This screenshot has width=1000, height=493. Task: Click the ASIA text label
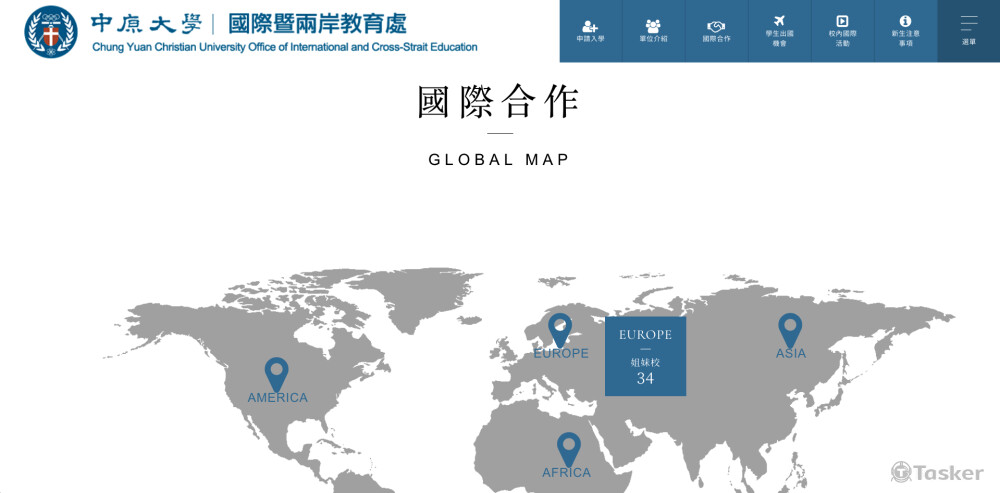pyautogui.click(x=791, y=354)
